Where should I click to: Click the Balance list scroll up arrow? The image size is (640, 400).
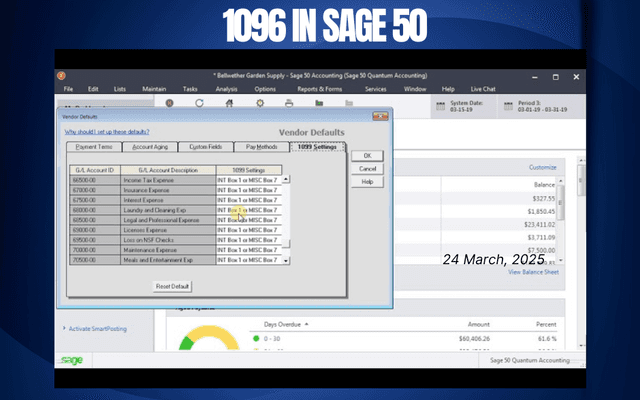561,181
